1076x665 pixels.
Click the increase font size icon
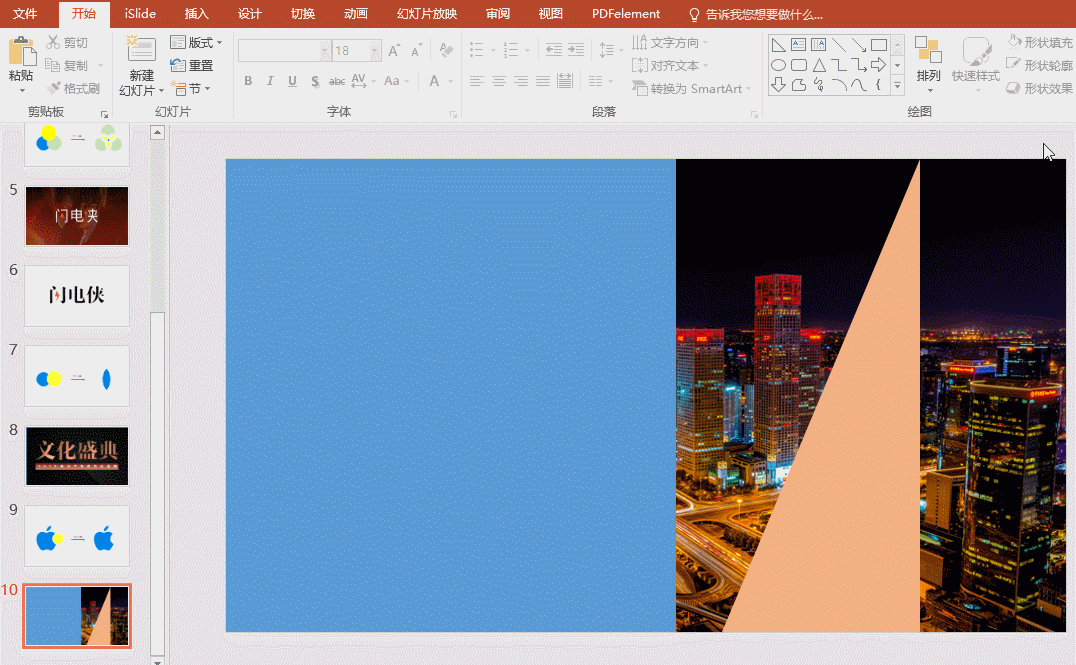394,50
